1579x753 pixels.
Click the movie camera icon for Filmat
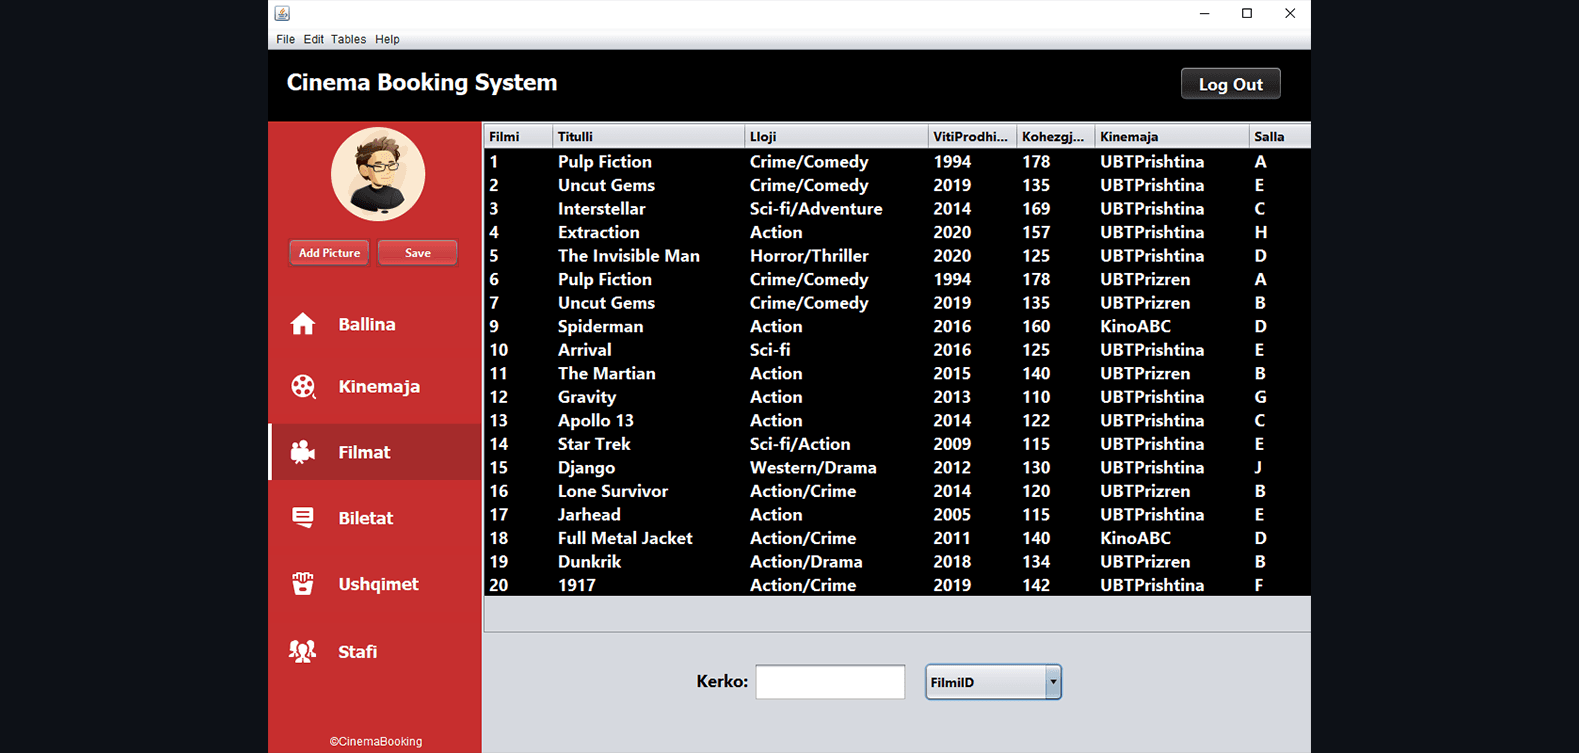point(303,452)
